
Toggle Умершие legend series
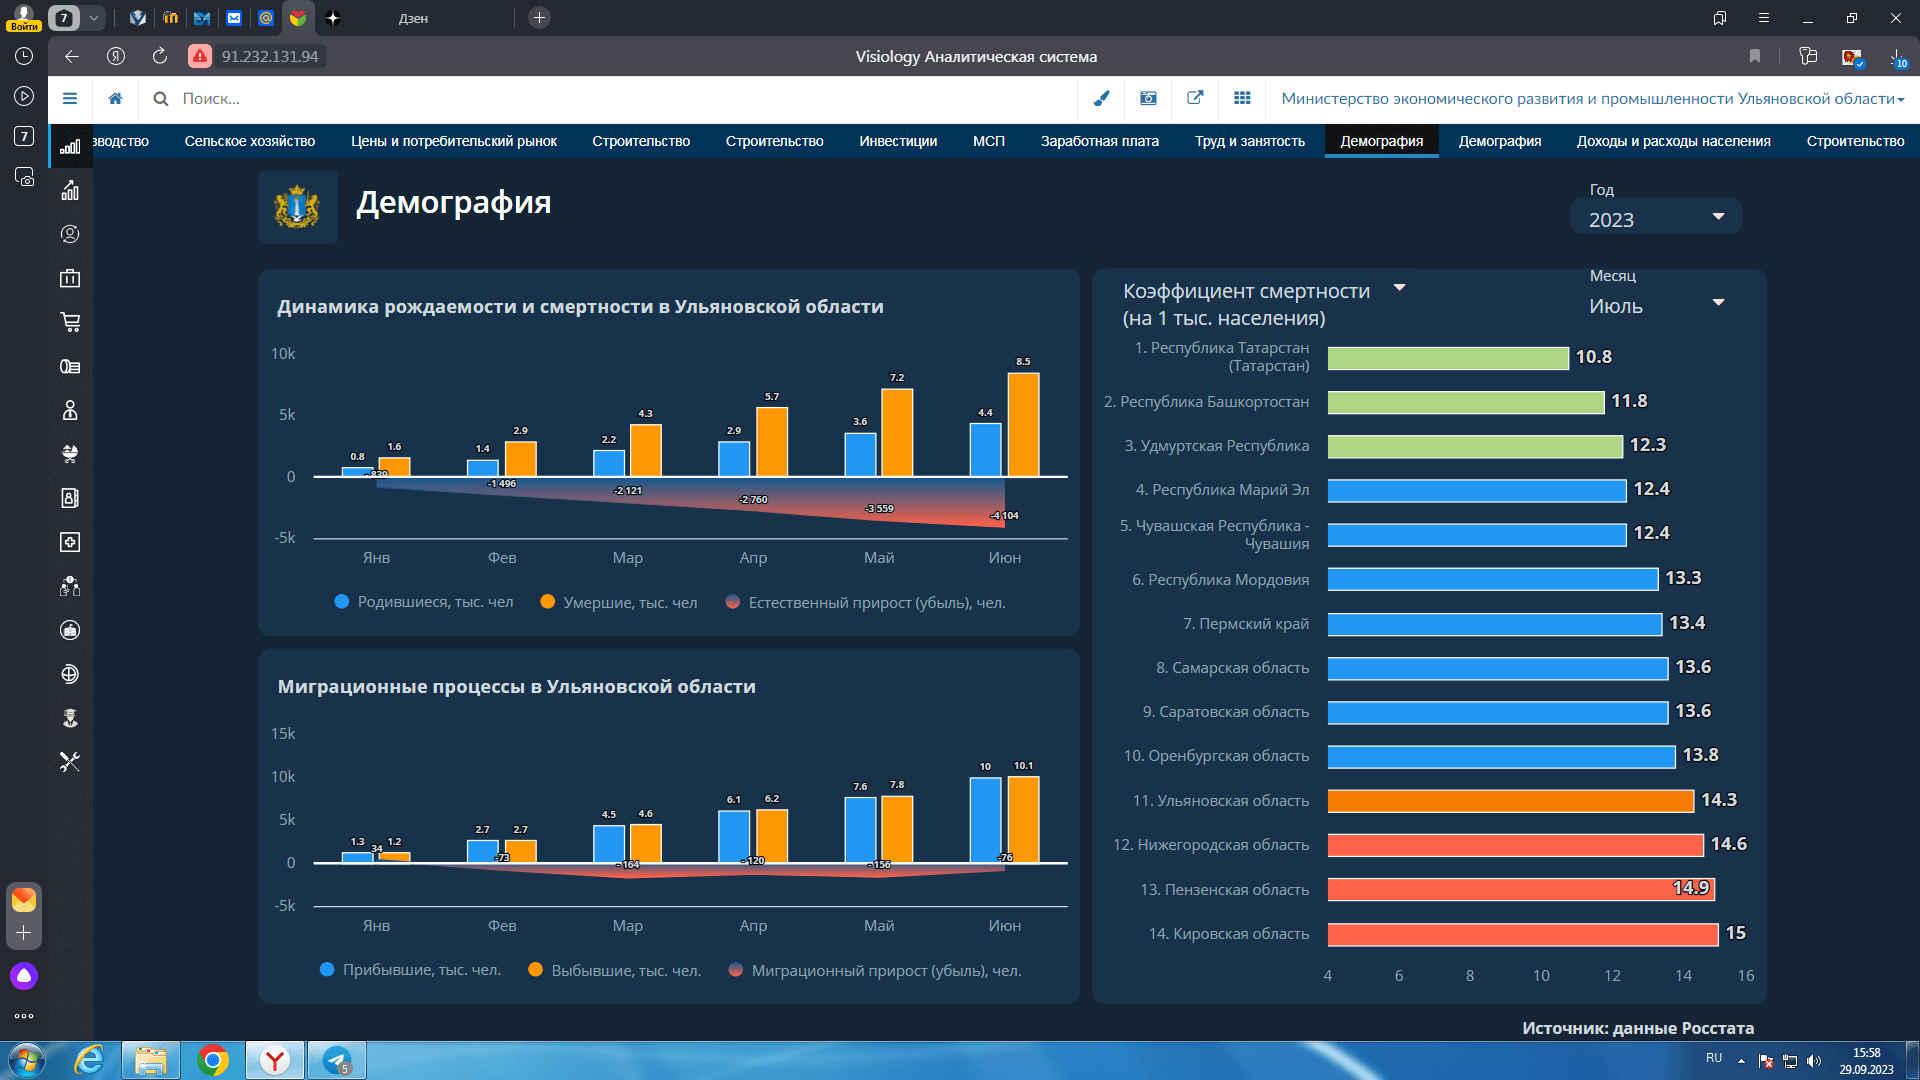coord(619,602)
